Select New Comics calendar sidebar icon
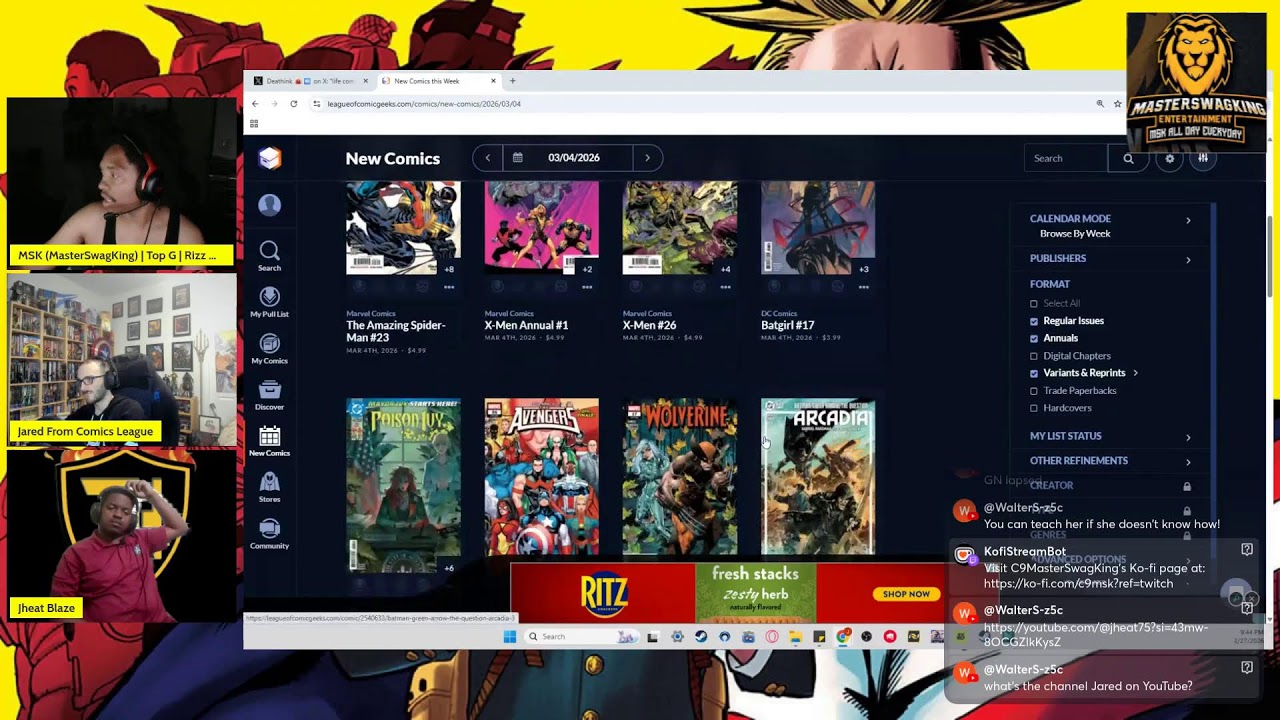The image size is (1280, 720). click(x=270, y=441)
